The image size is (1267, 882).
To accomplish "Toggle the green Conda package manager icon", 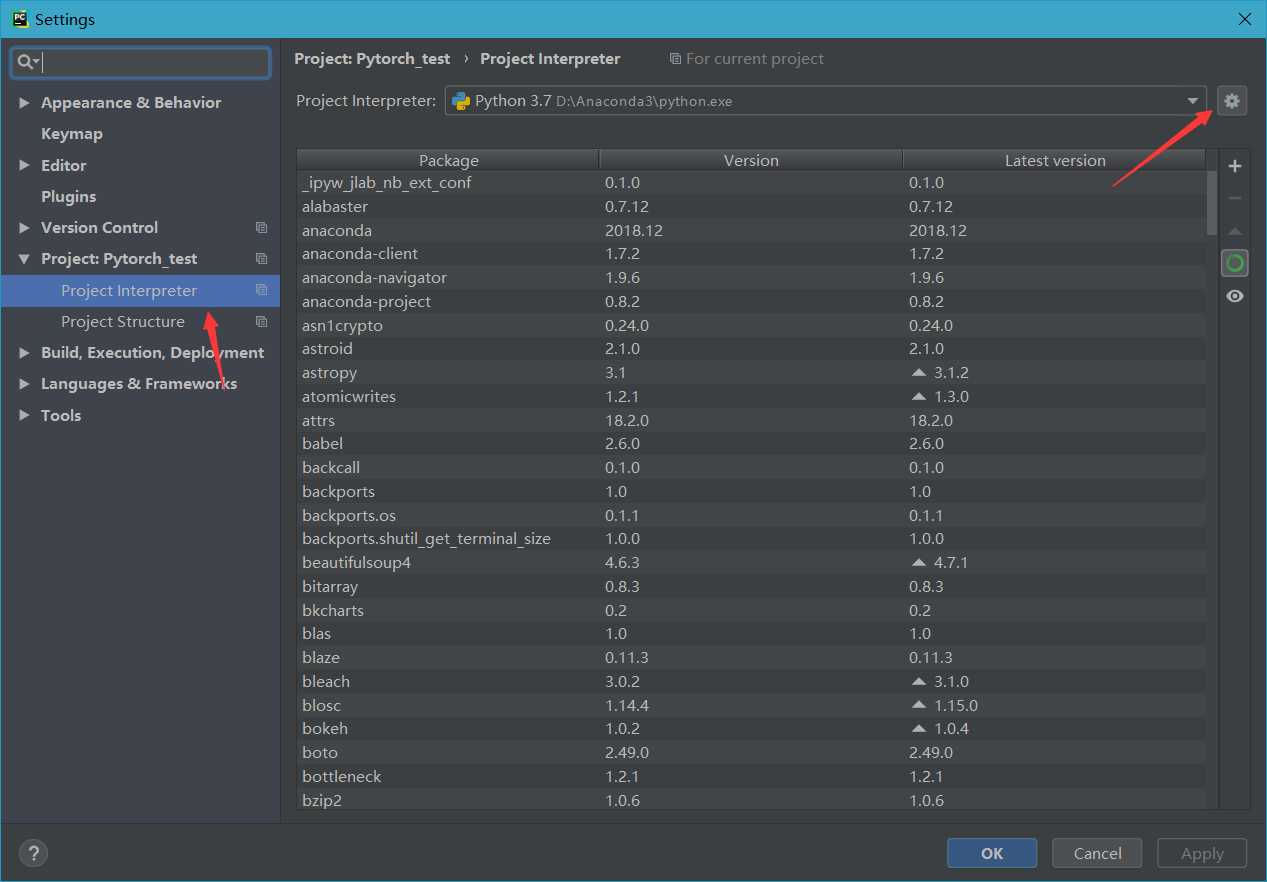I will click(x=1235, y=263).
